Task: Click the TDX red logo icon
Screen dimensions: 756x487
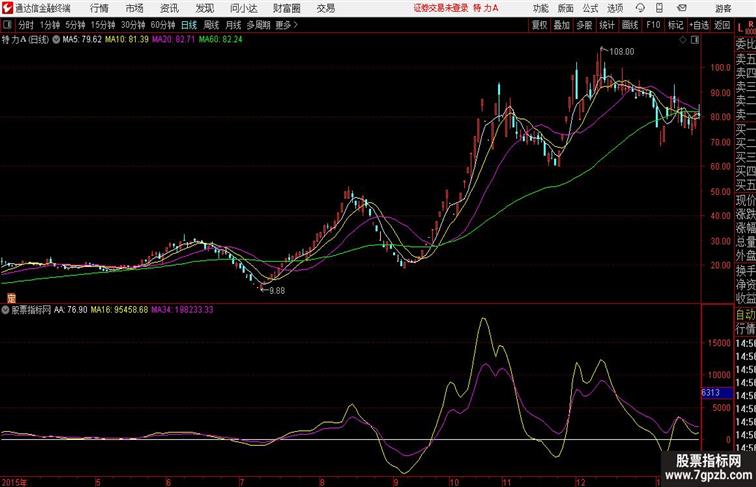Action: pos(7,8)
